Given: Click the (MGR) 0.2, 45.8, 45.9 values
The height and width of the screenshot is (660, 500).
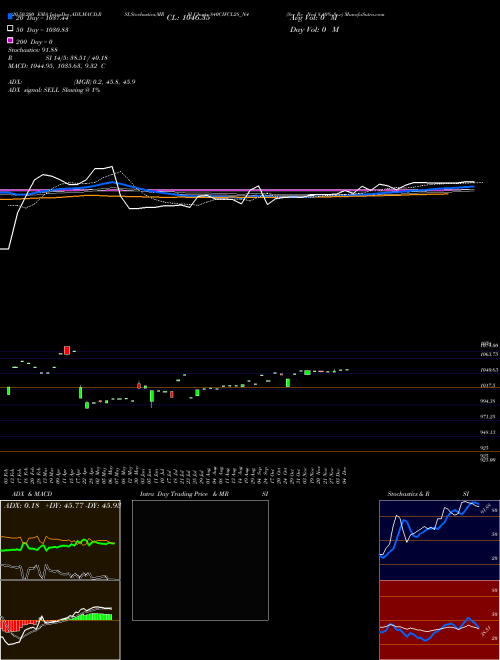Looking at the screenshot, I should coord(104,82).
